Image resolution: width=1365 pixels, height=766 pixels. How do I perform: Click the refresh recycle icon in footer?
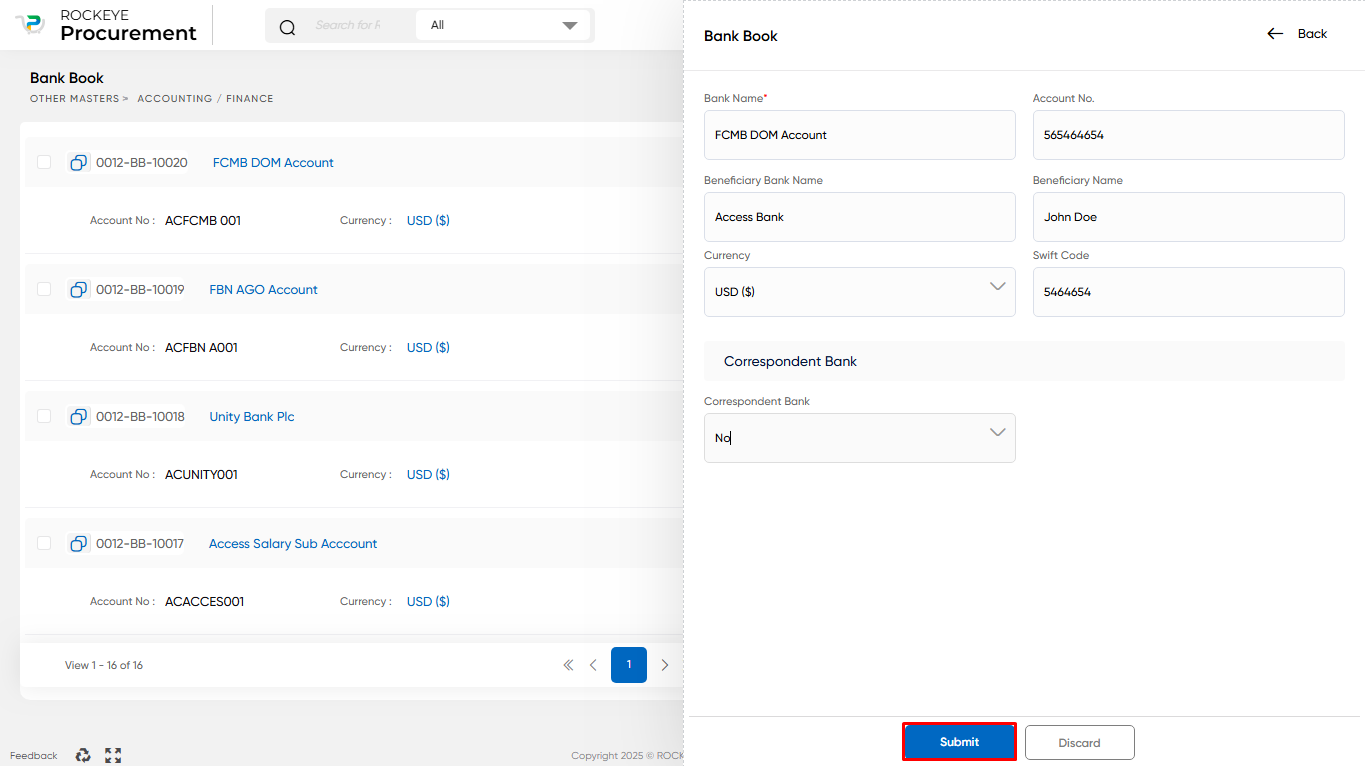click(x=83, y=755)
